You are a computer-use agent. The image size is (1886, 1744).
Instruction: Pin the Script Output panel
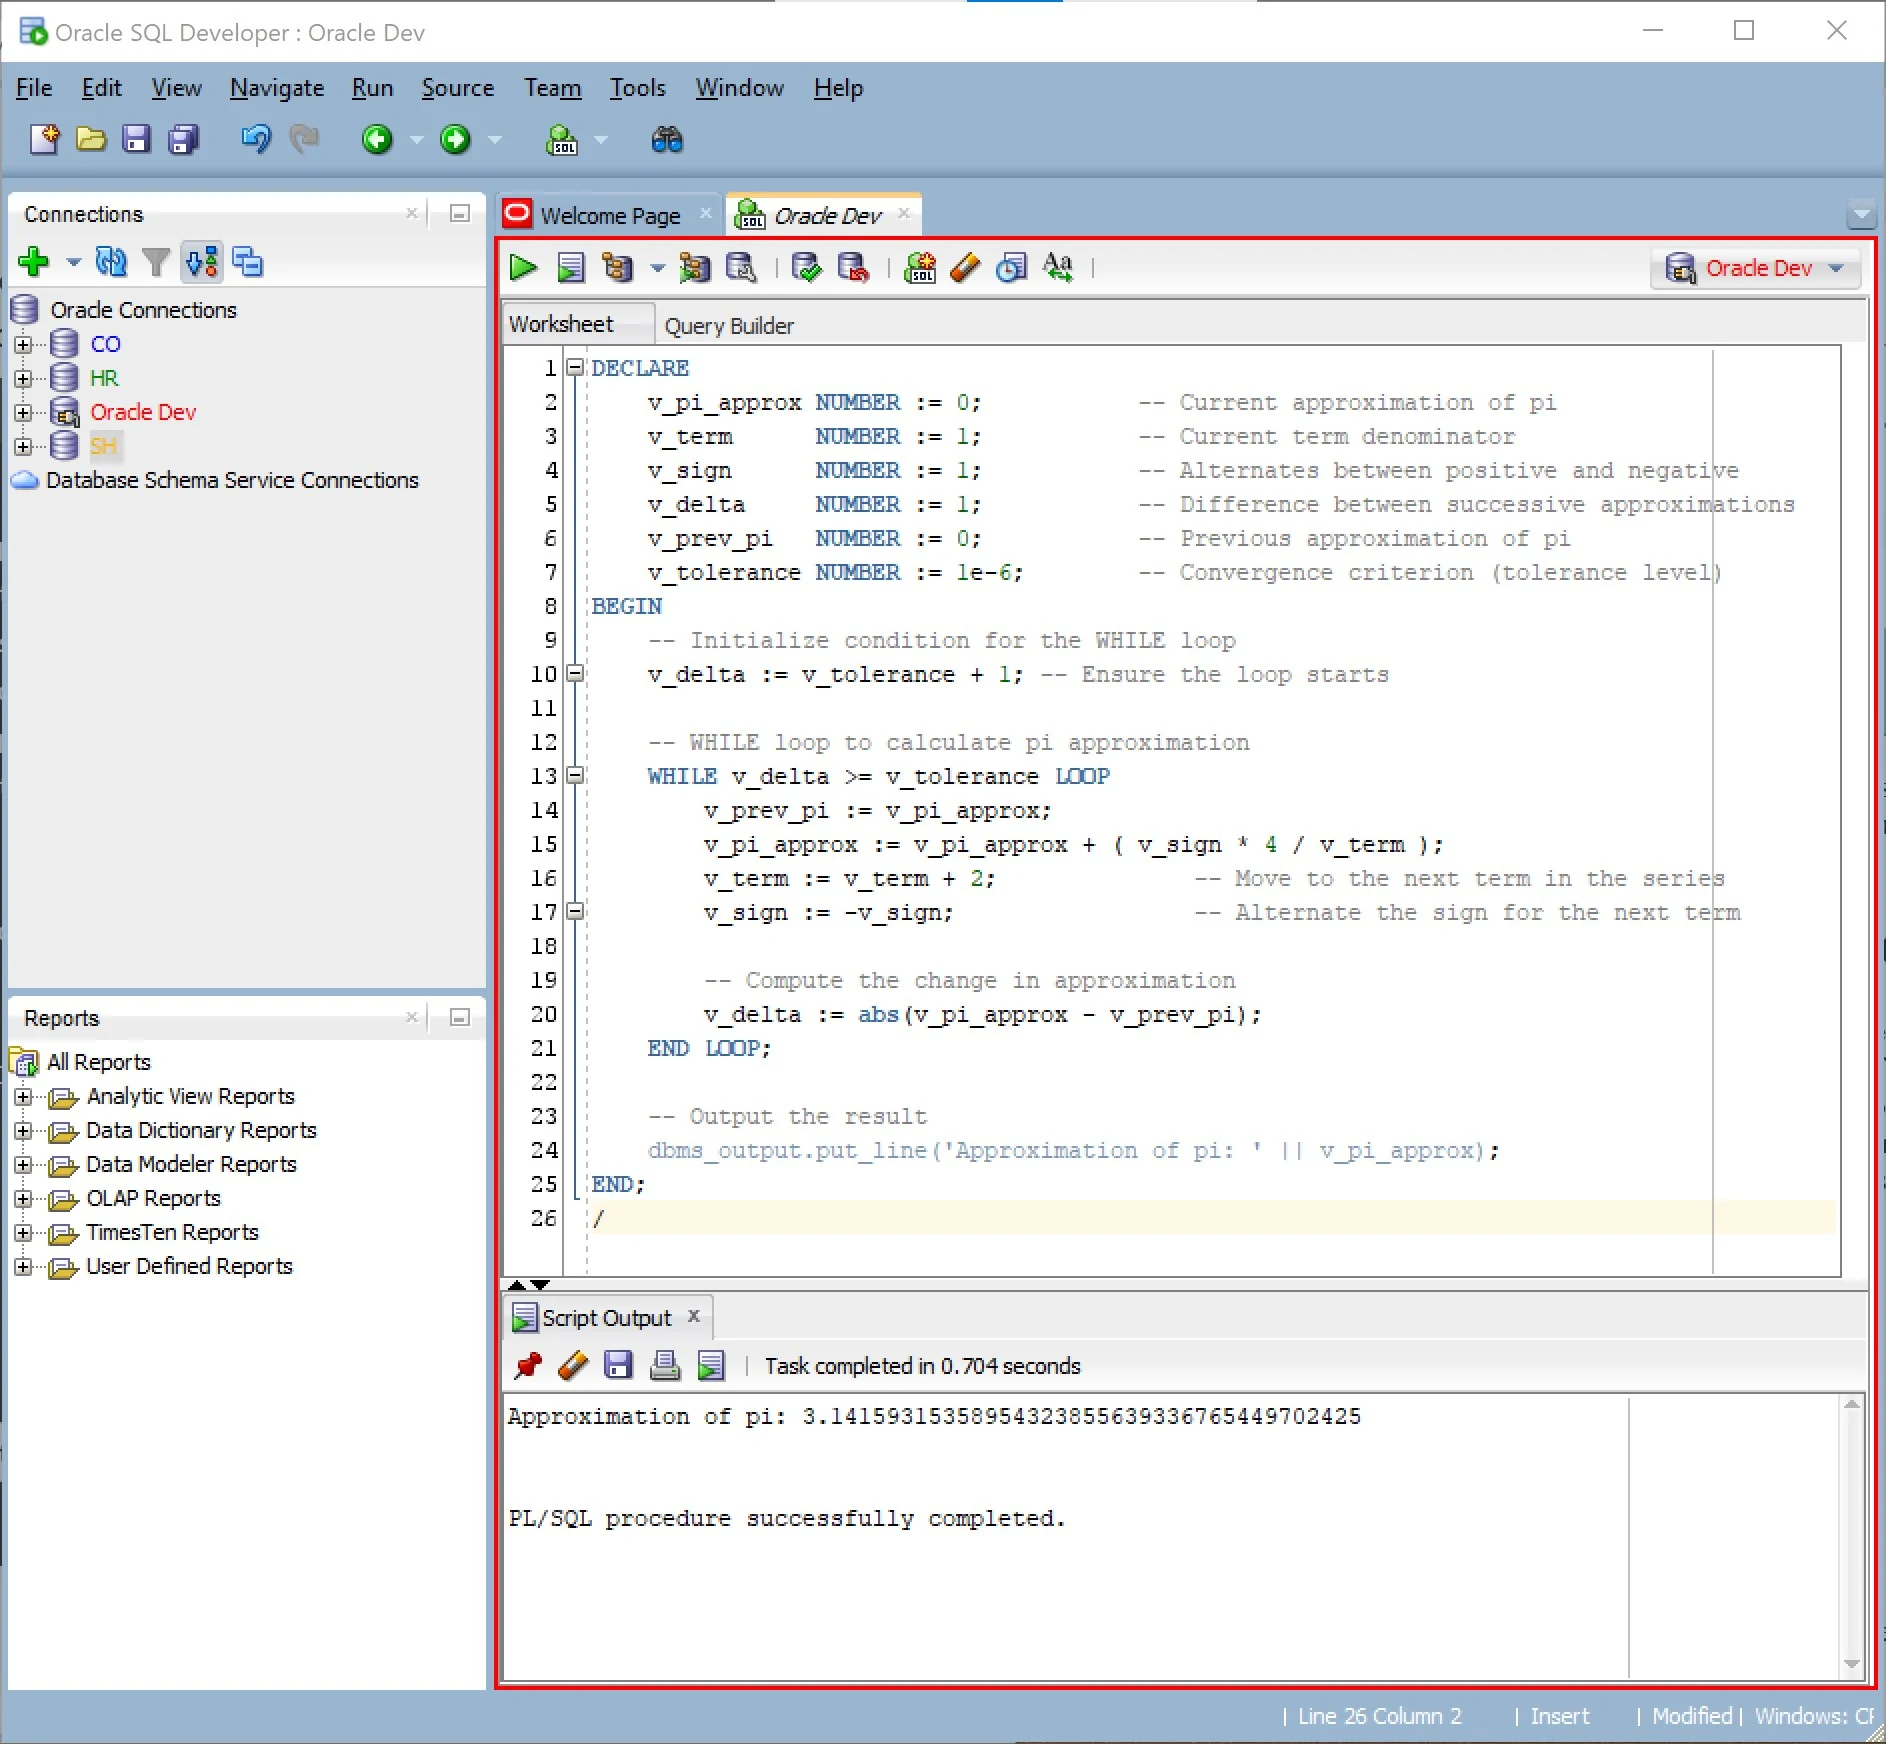[528, 1366]
